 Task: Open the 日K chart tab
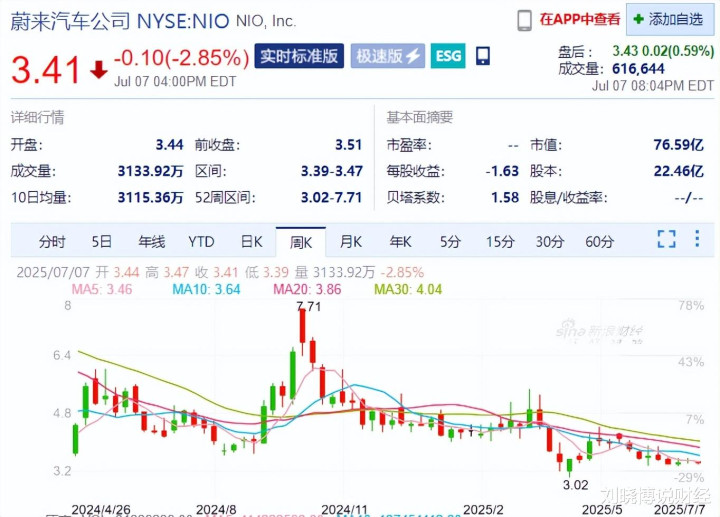pos(252,242)
